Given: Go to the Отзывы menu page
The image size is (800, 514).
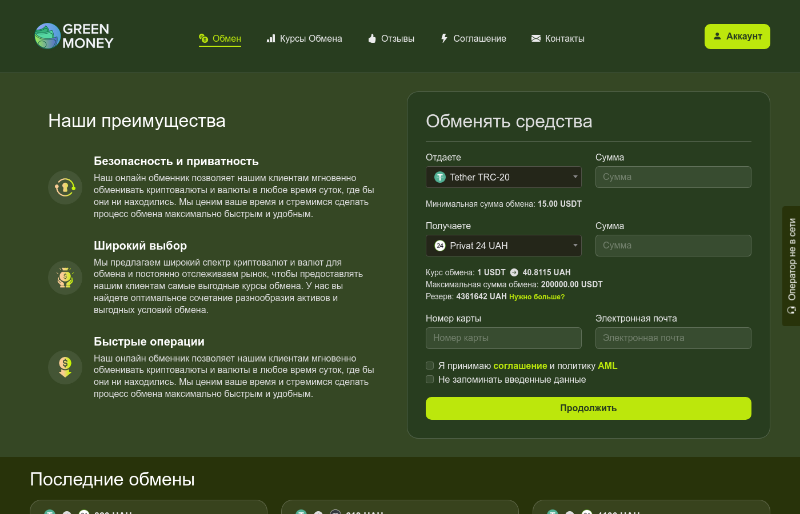Looking at the screenshot, I should (391, 39).
